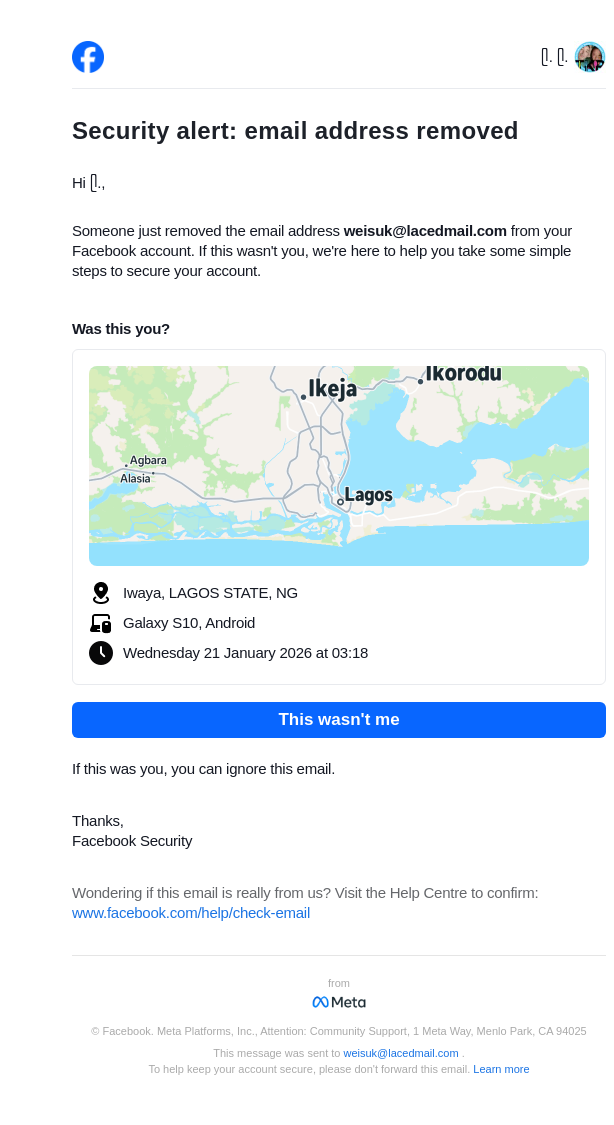Click the Agbara label on the map

pyautogui.click(x=148, y=460)
